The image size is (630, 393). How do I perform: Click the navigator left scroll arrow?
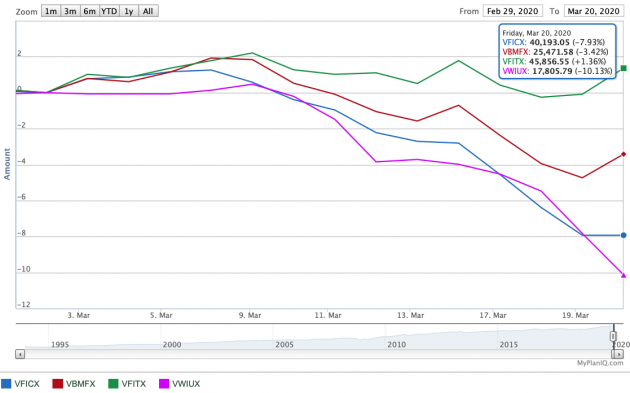pos(20,354)
